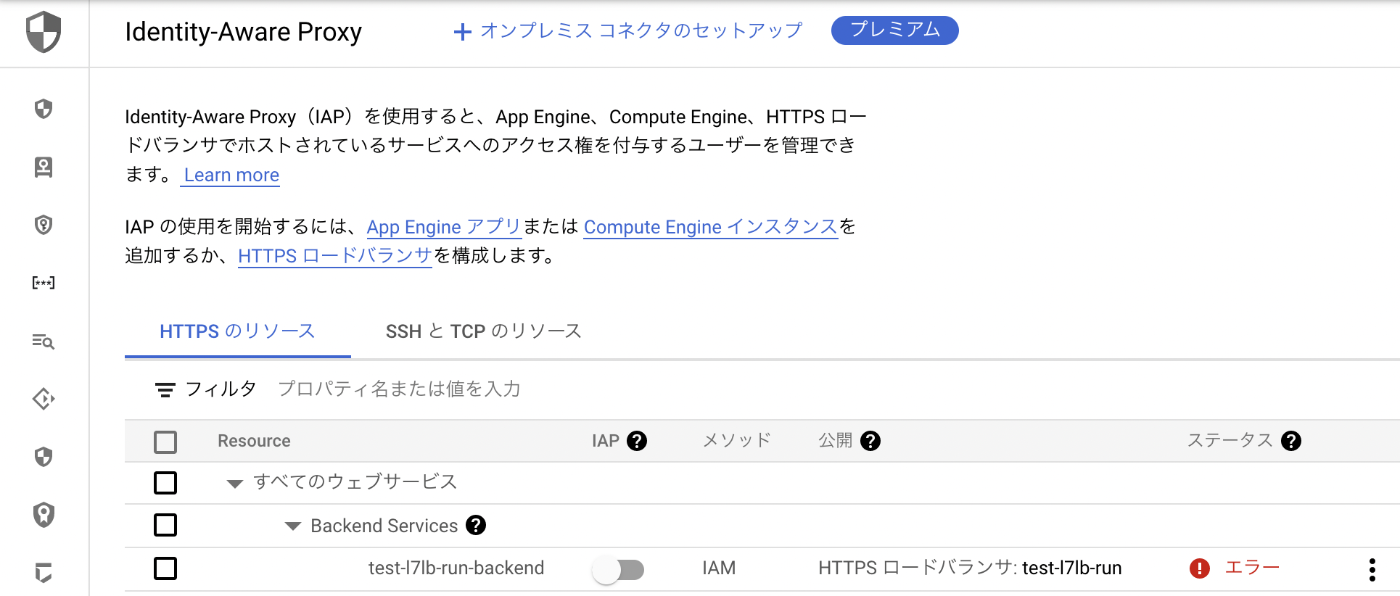The width and height of the screenshot is (1400, 596).
Task: Click the Identity-Aware Proxy page title
Action: [243, 32]
